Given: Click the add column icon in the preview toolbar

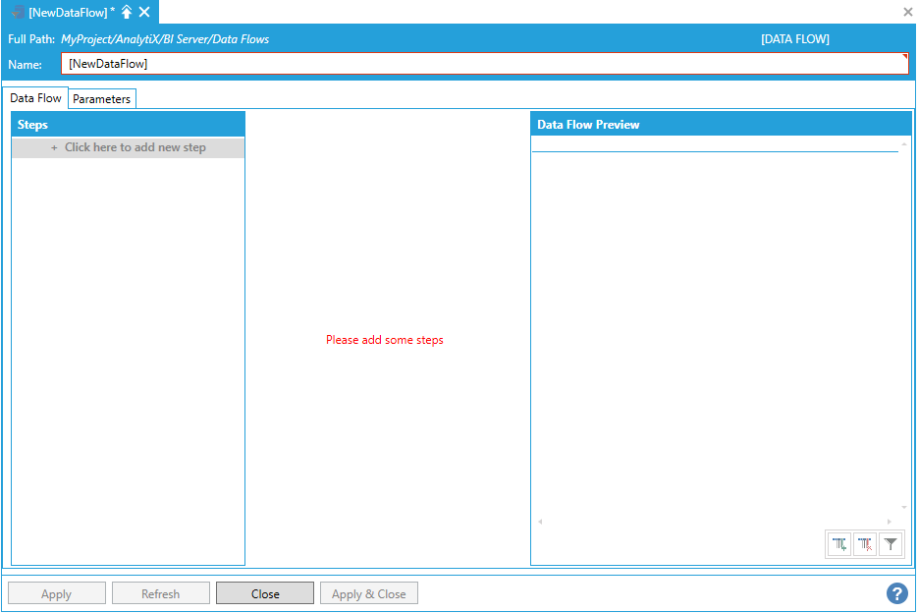Looking at the screenshot, I should (840, 544).
